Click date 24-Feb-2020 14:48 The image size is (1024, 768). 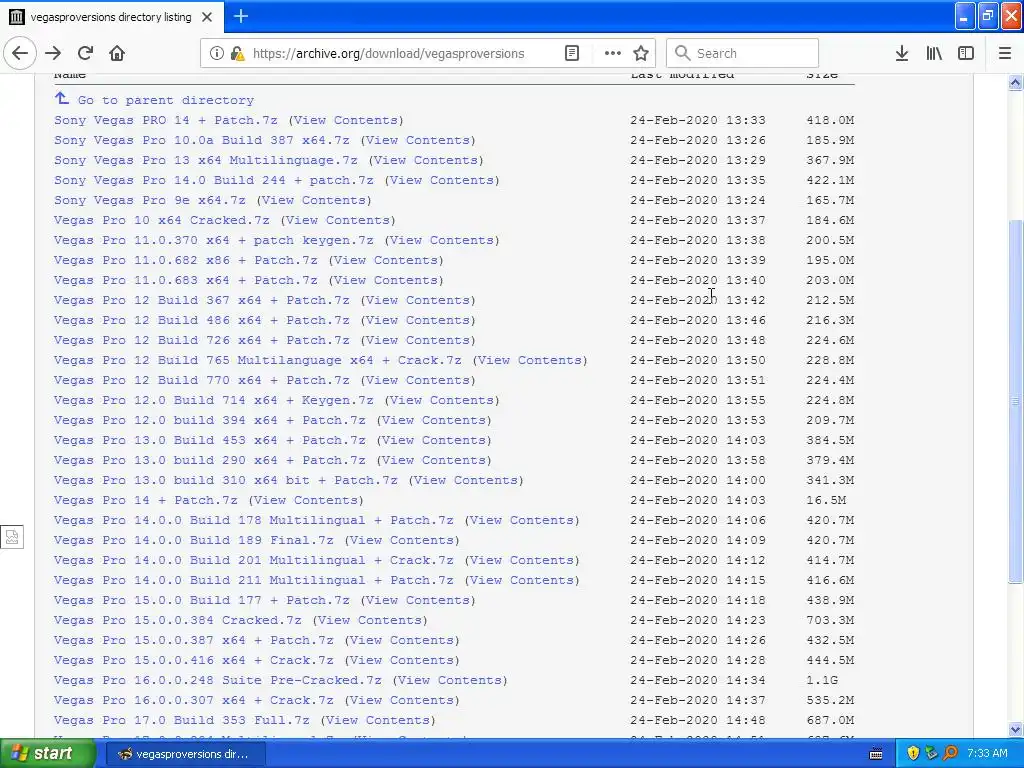pyautogui.click(x=697, y=720)
